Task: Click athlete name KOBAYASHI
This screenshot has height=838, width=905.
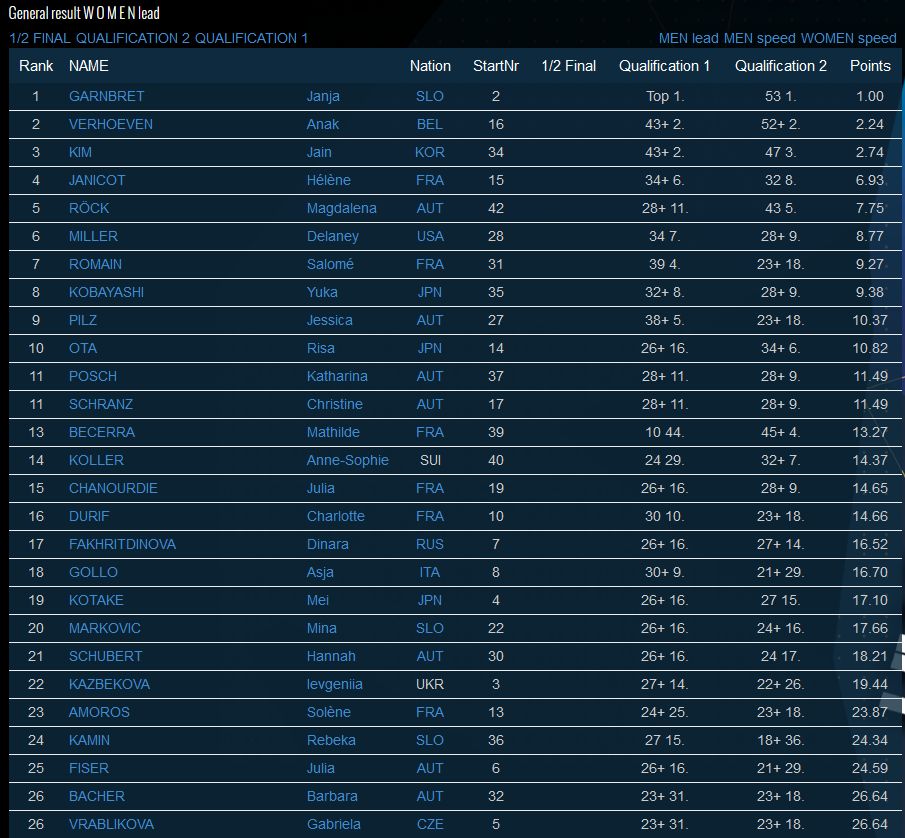Action: (x=107, y=292)
